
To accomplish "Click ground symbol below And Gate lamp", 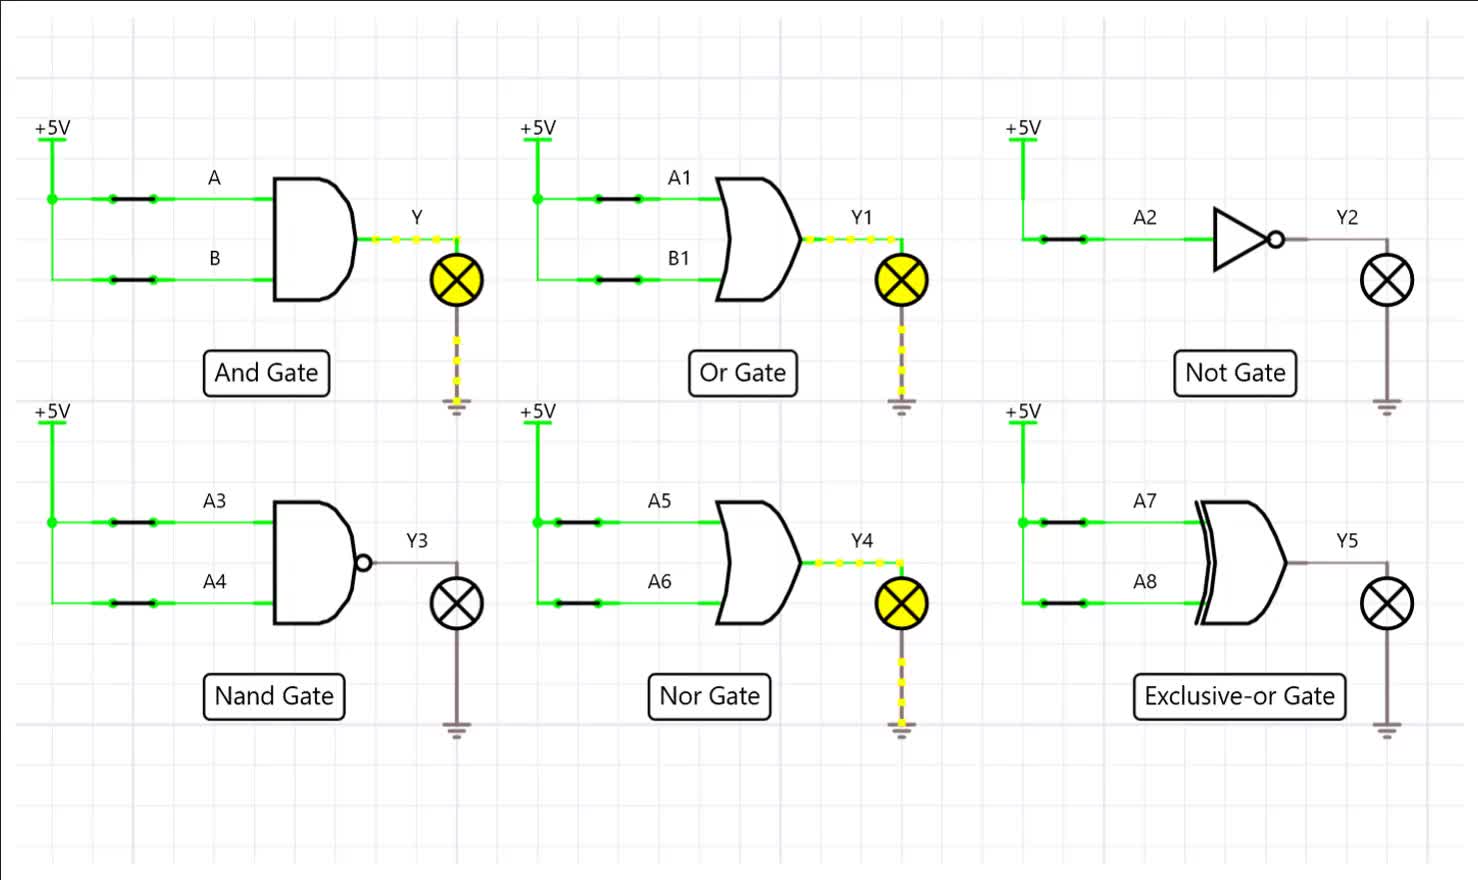I will tap(457, 407).
